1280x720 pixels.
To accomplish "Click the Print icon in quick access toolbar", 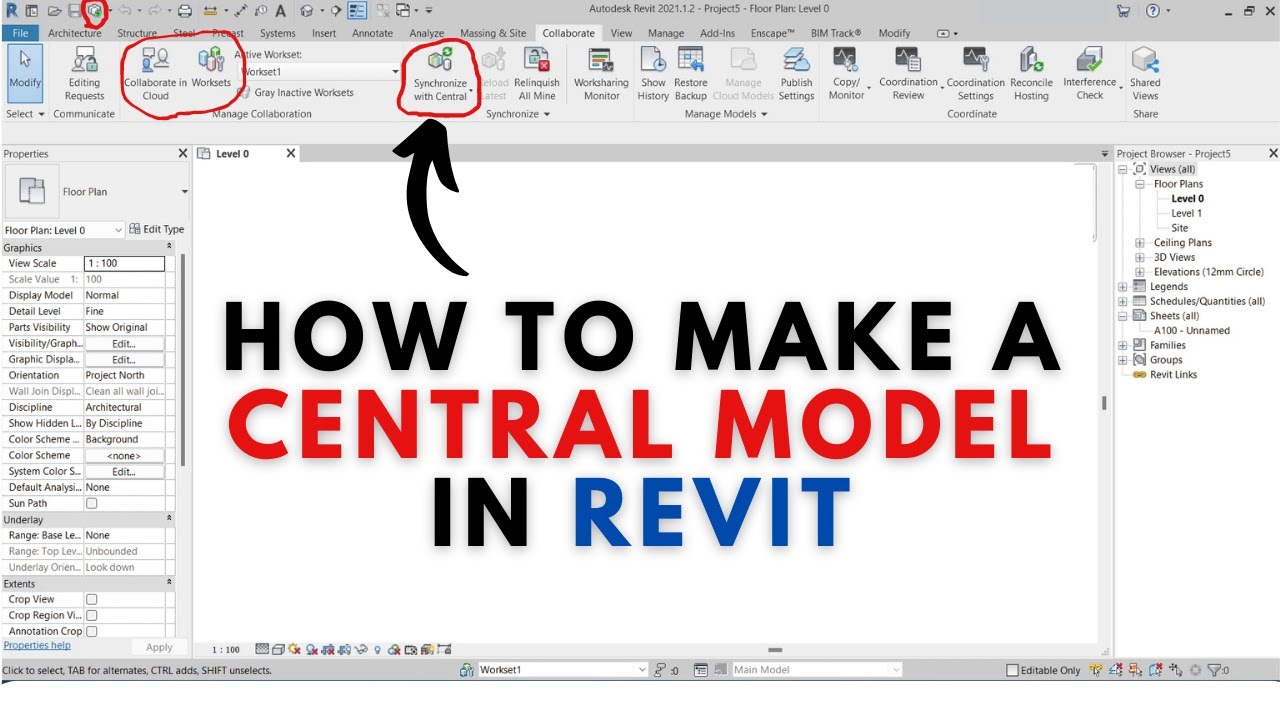I will click(184, 11).
